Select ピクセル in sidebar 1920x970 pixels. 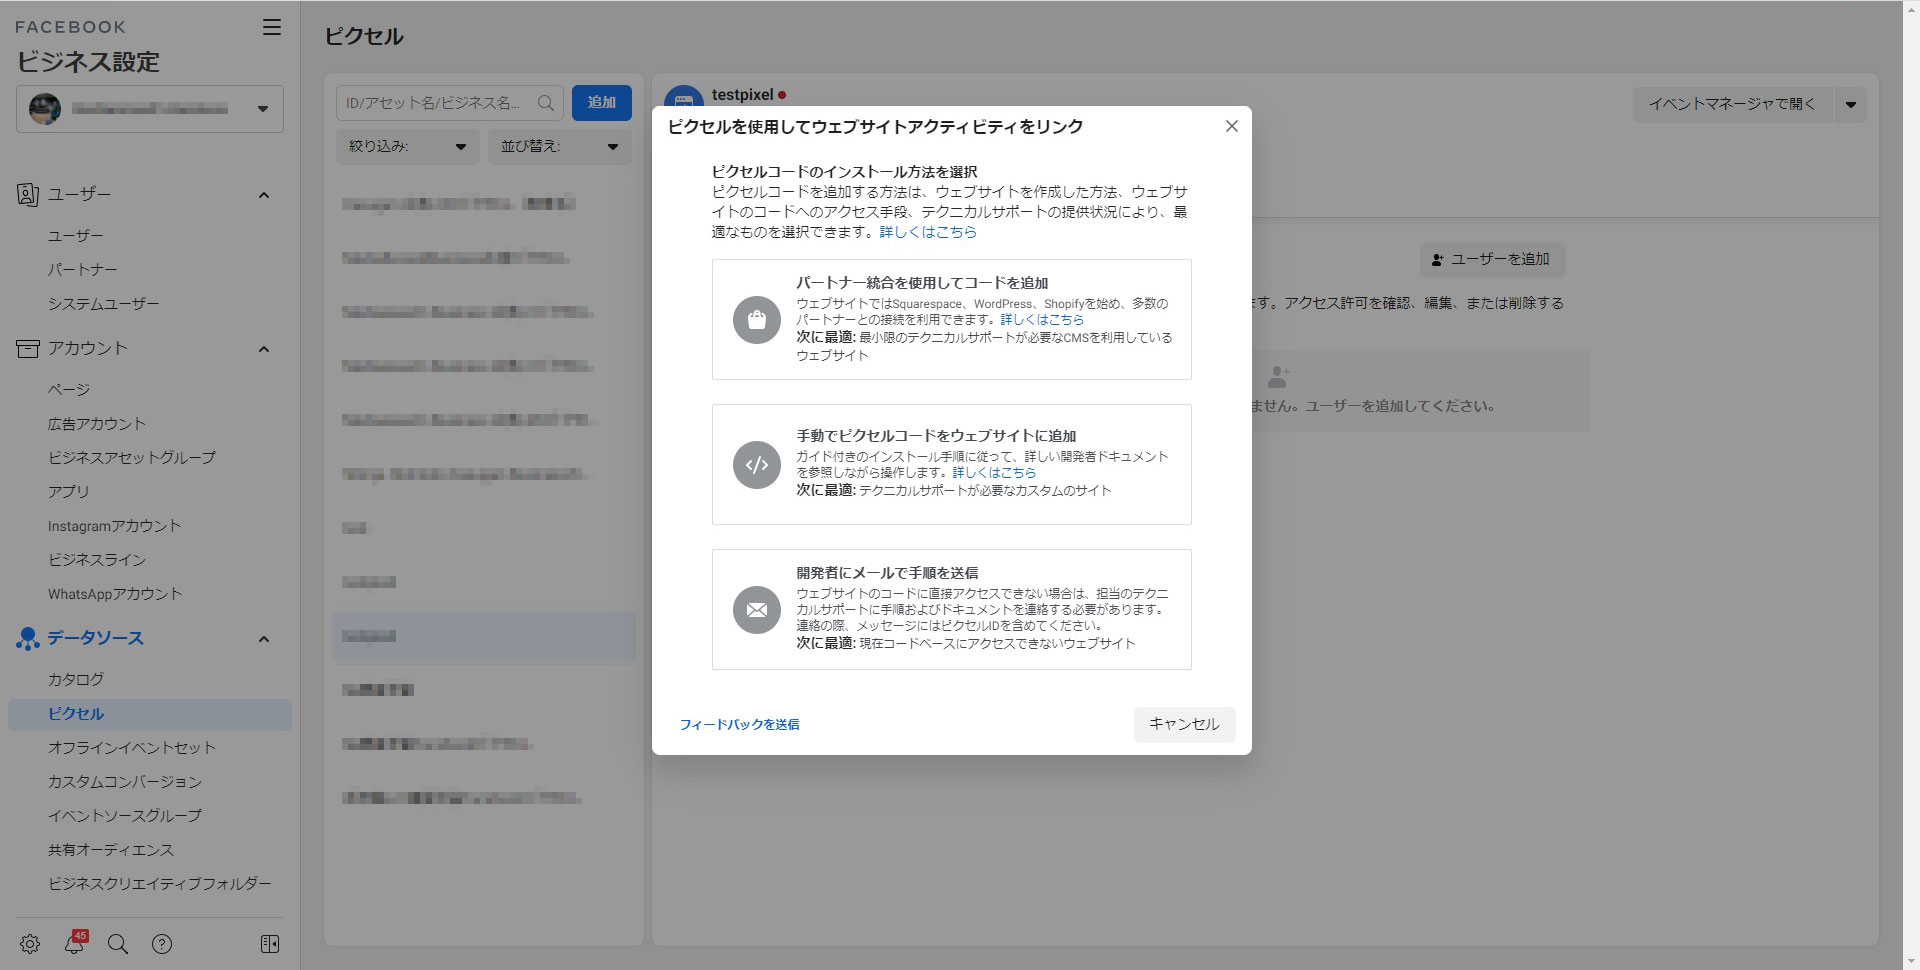point(150,714)
